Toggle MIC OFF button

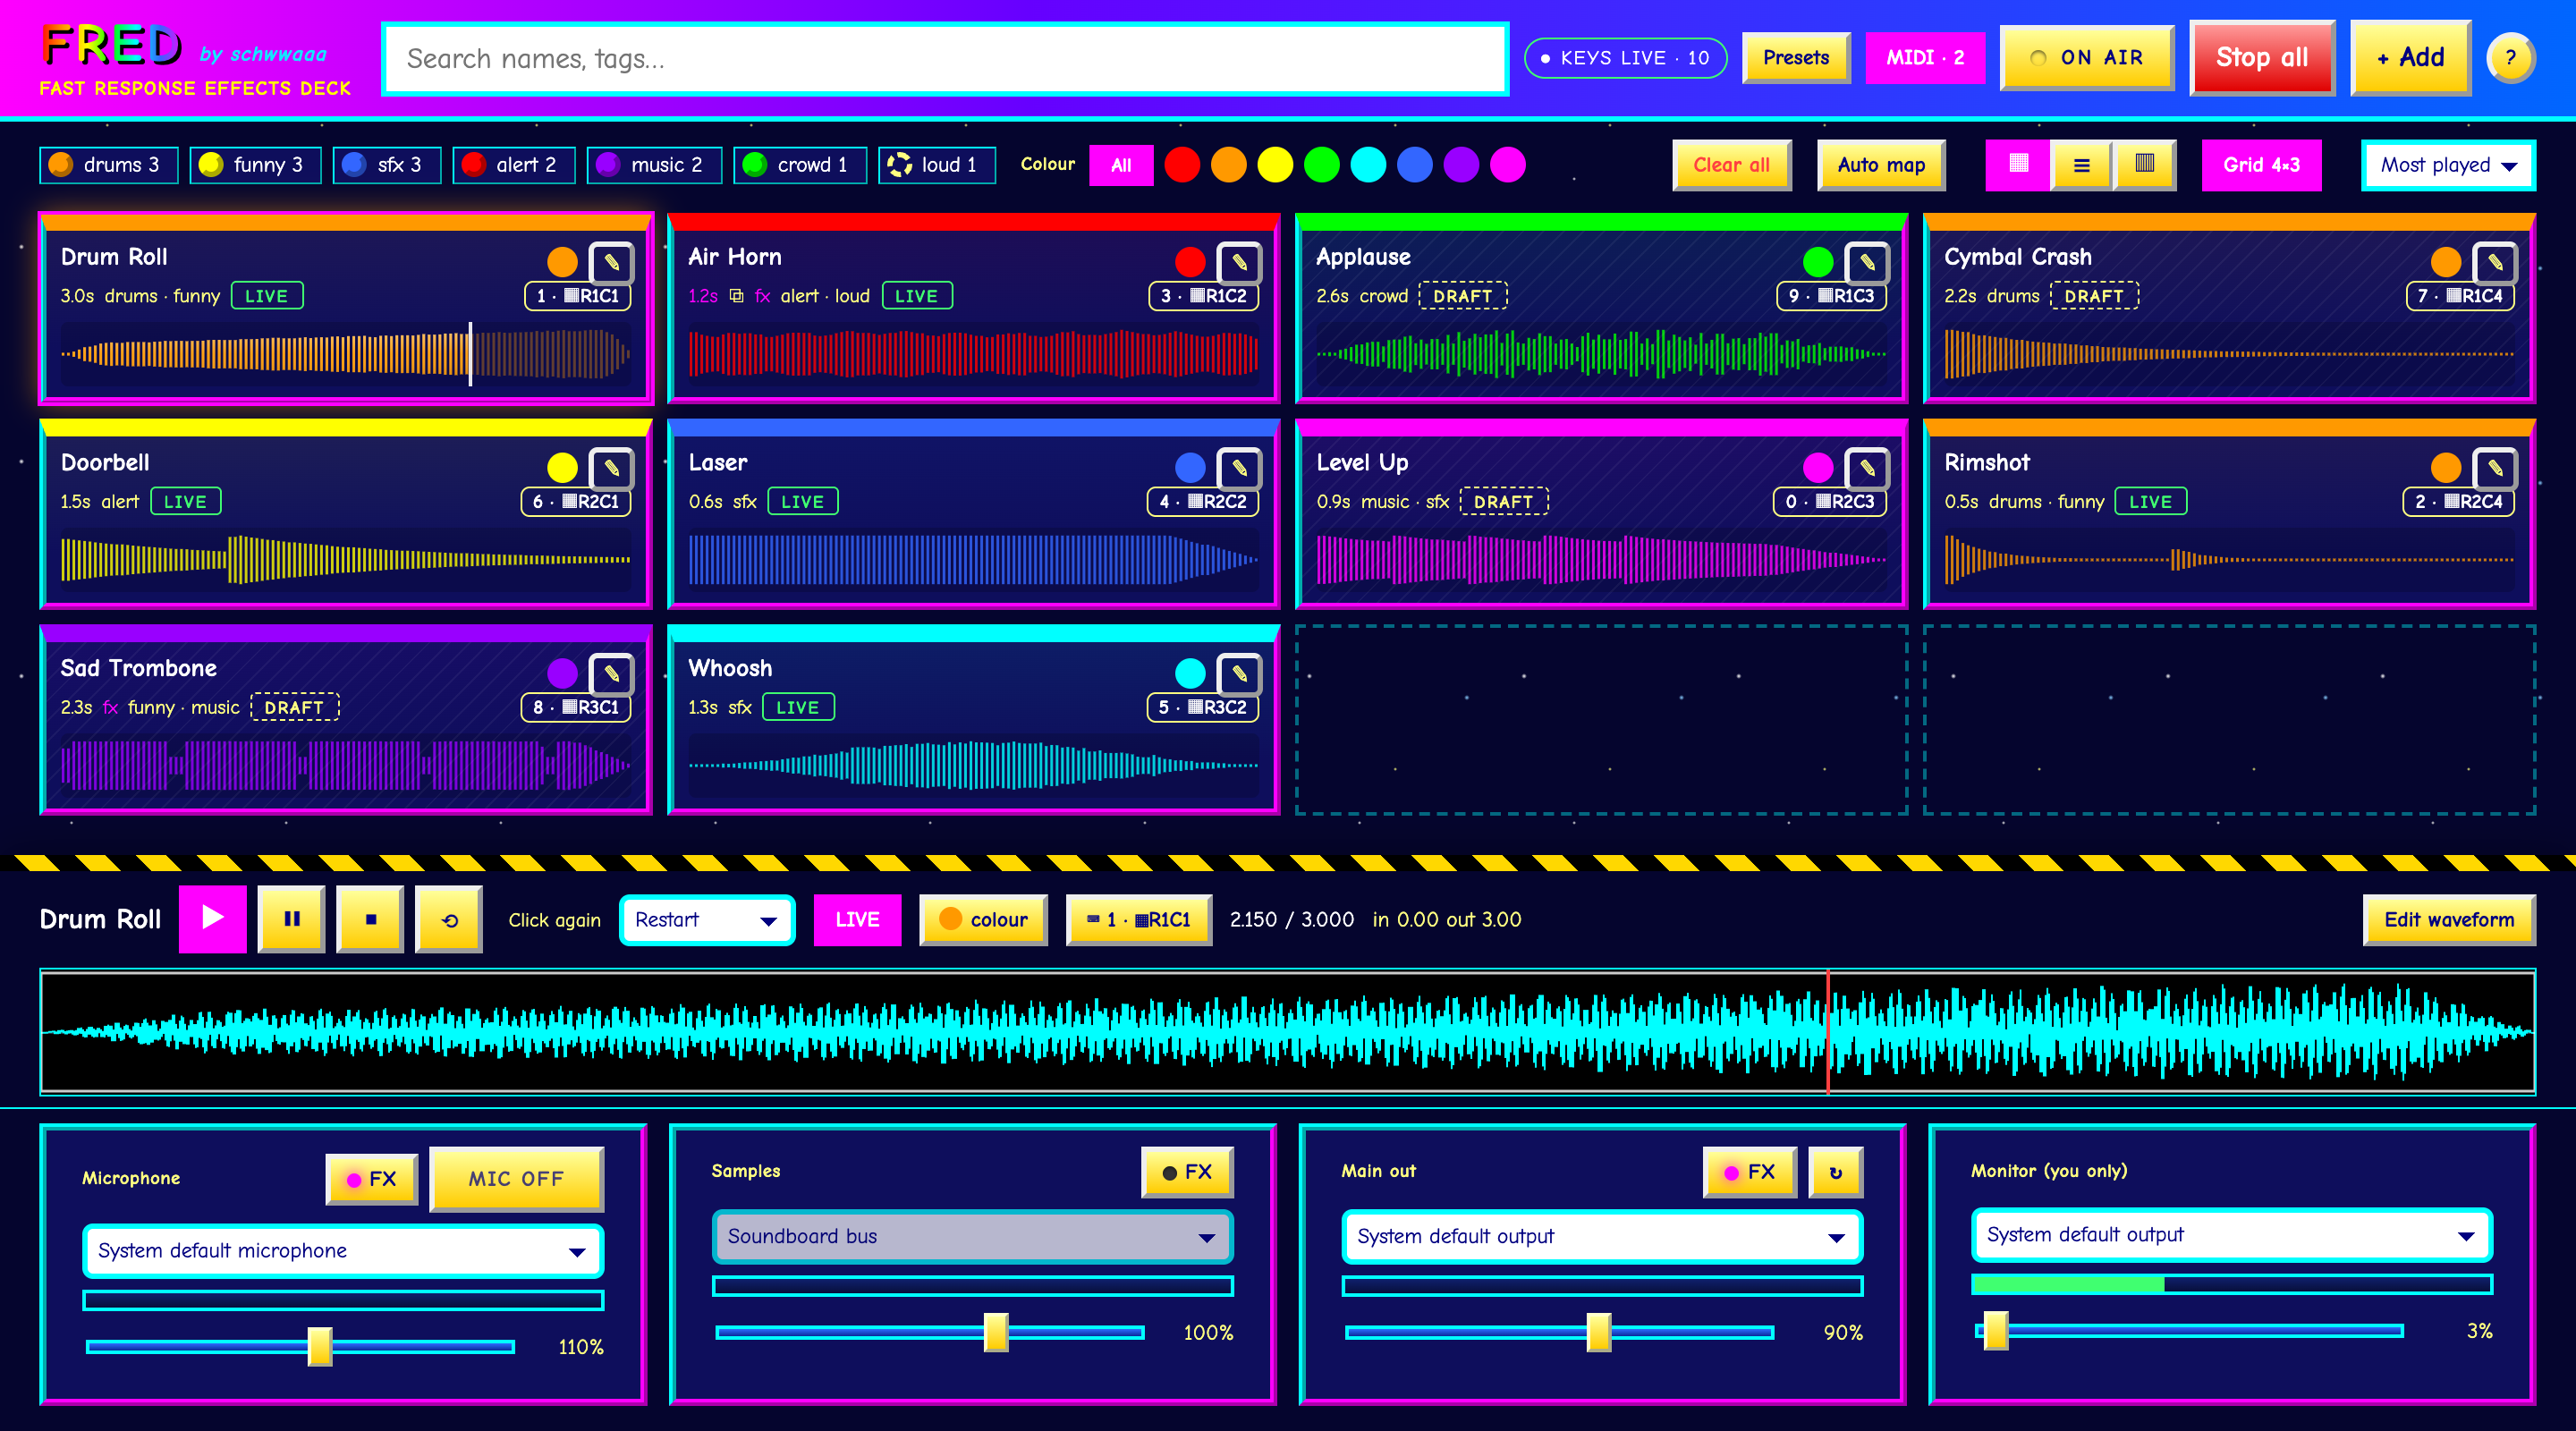tap(516, 1179)
